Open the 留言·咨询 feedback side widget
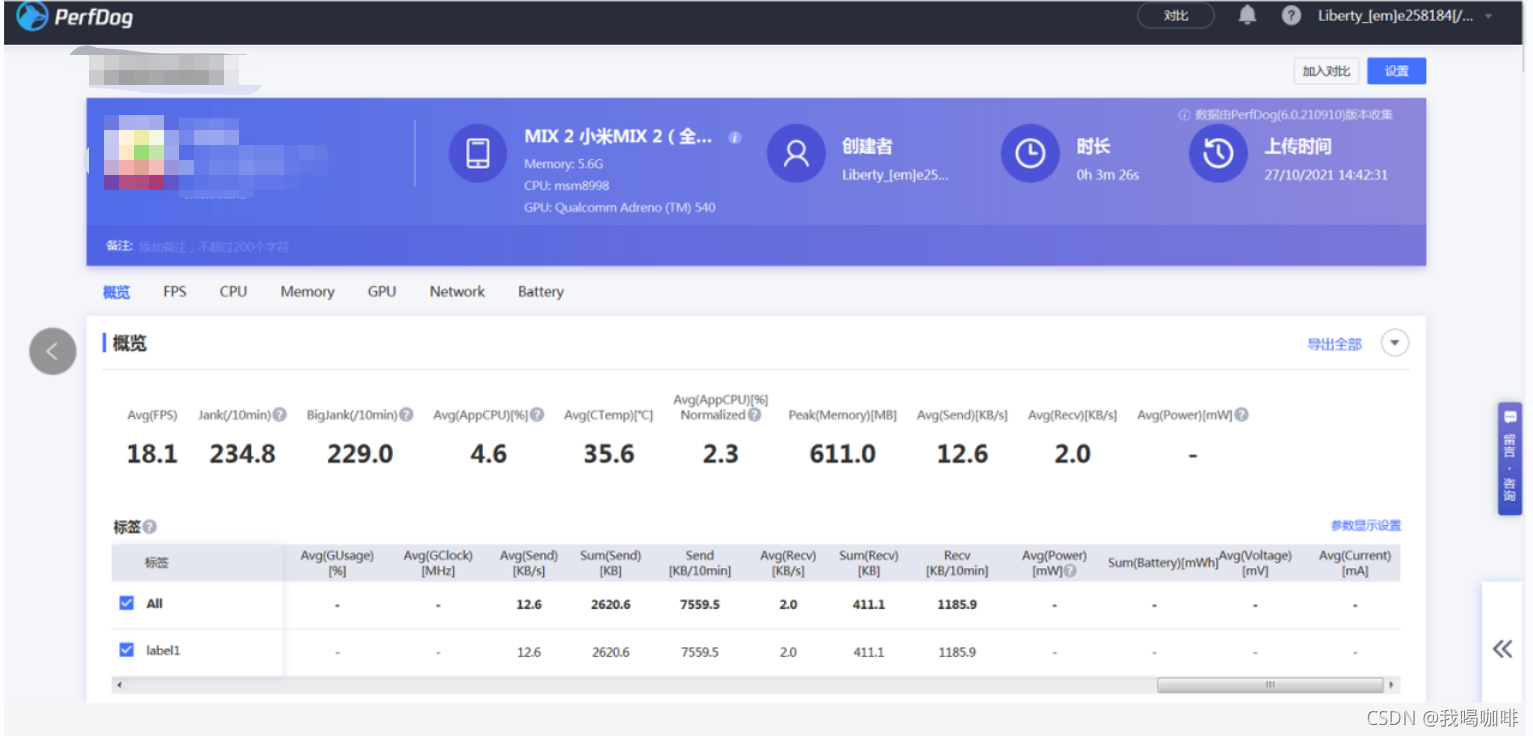1533x736 pixels. pyautogui.click(x=1509, y=459)
